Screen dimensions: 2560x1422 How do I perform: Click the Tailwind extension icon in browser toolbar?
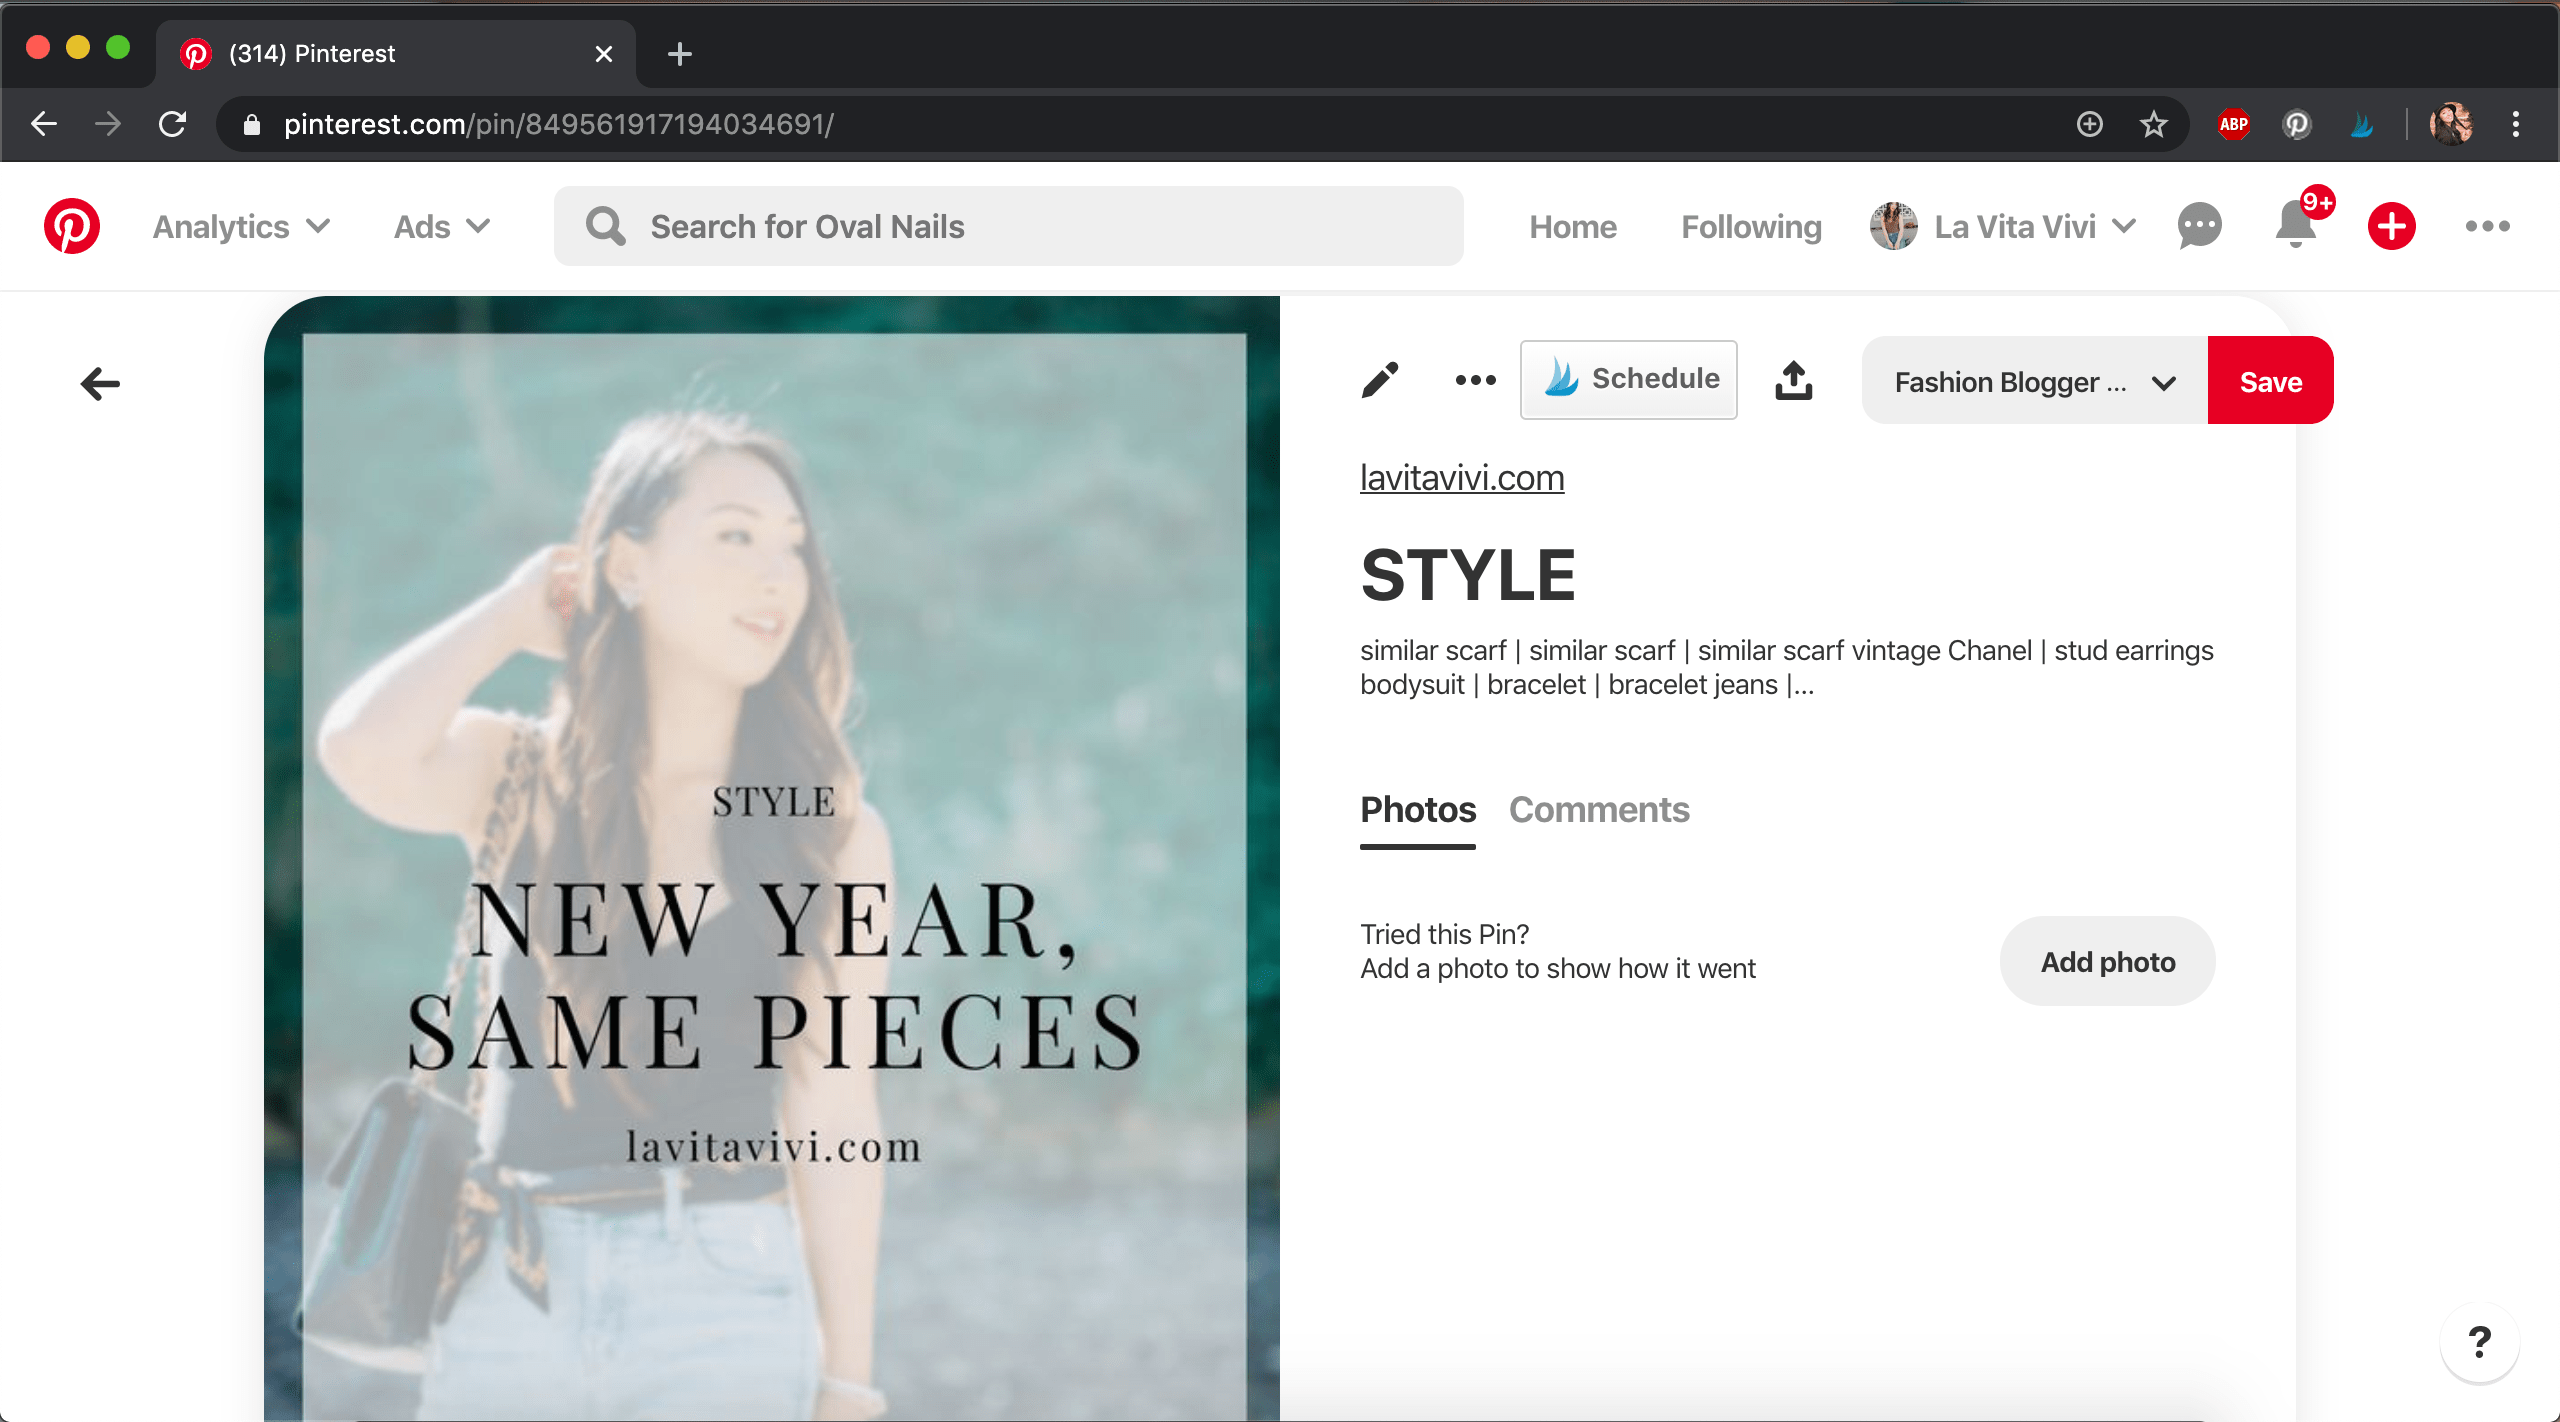2362,124
